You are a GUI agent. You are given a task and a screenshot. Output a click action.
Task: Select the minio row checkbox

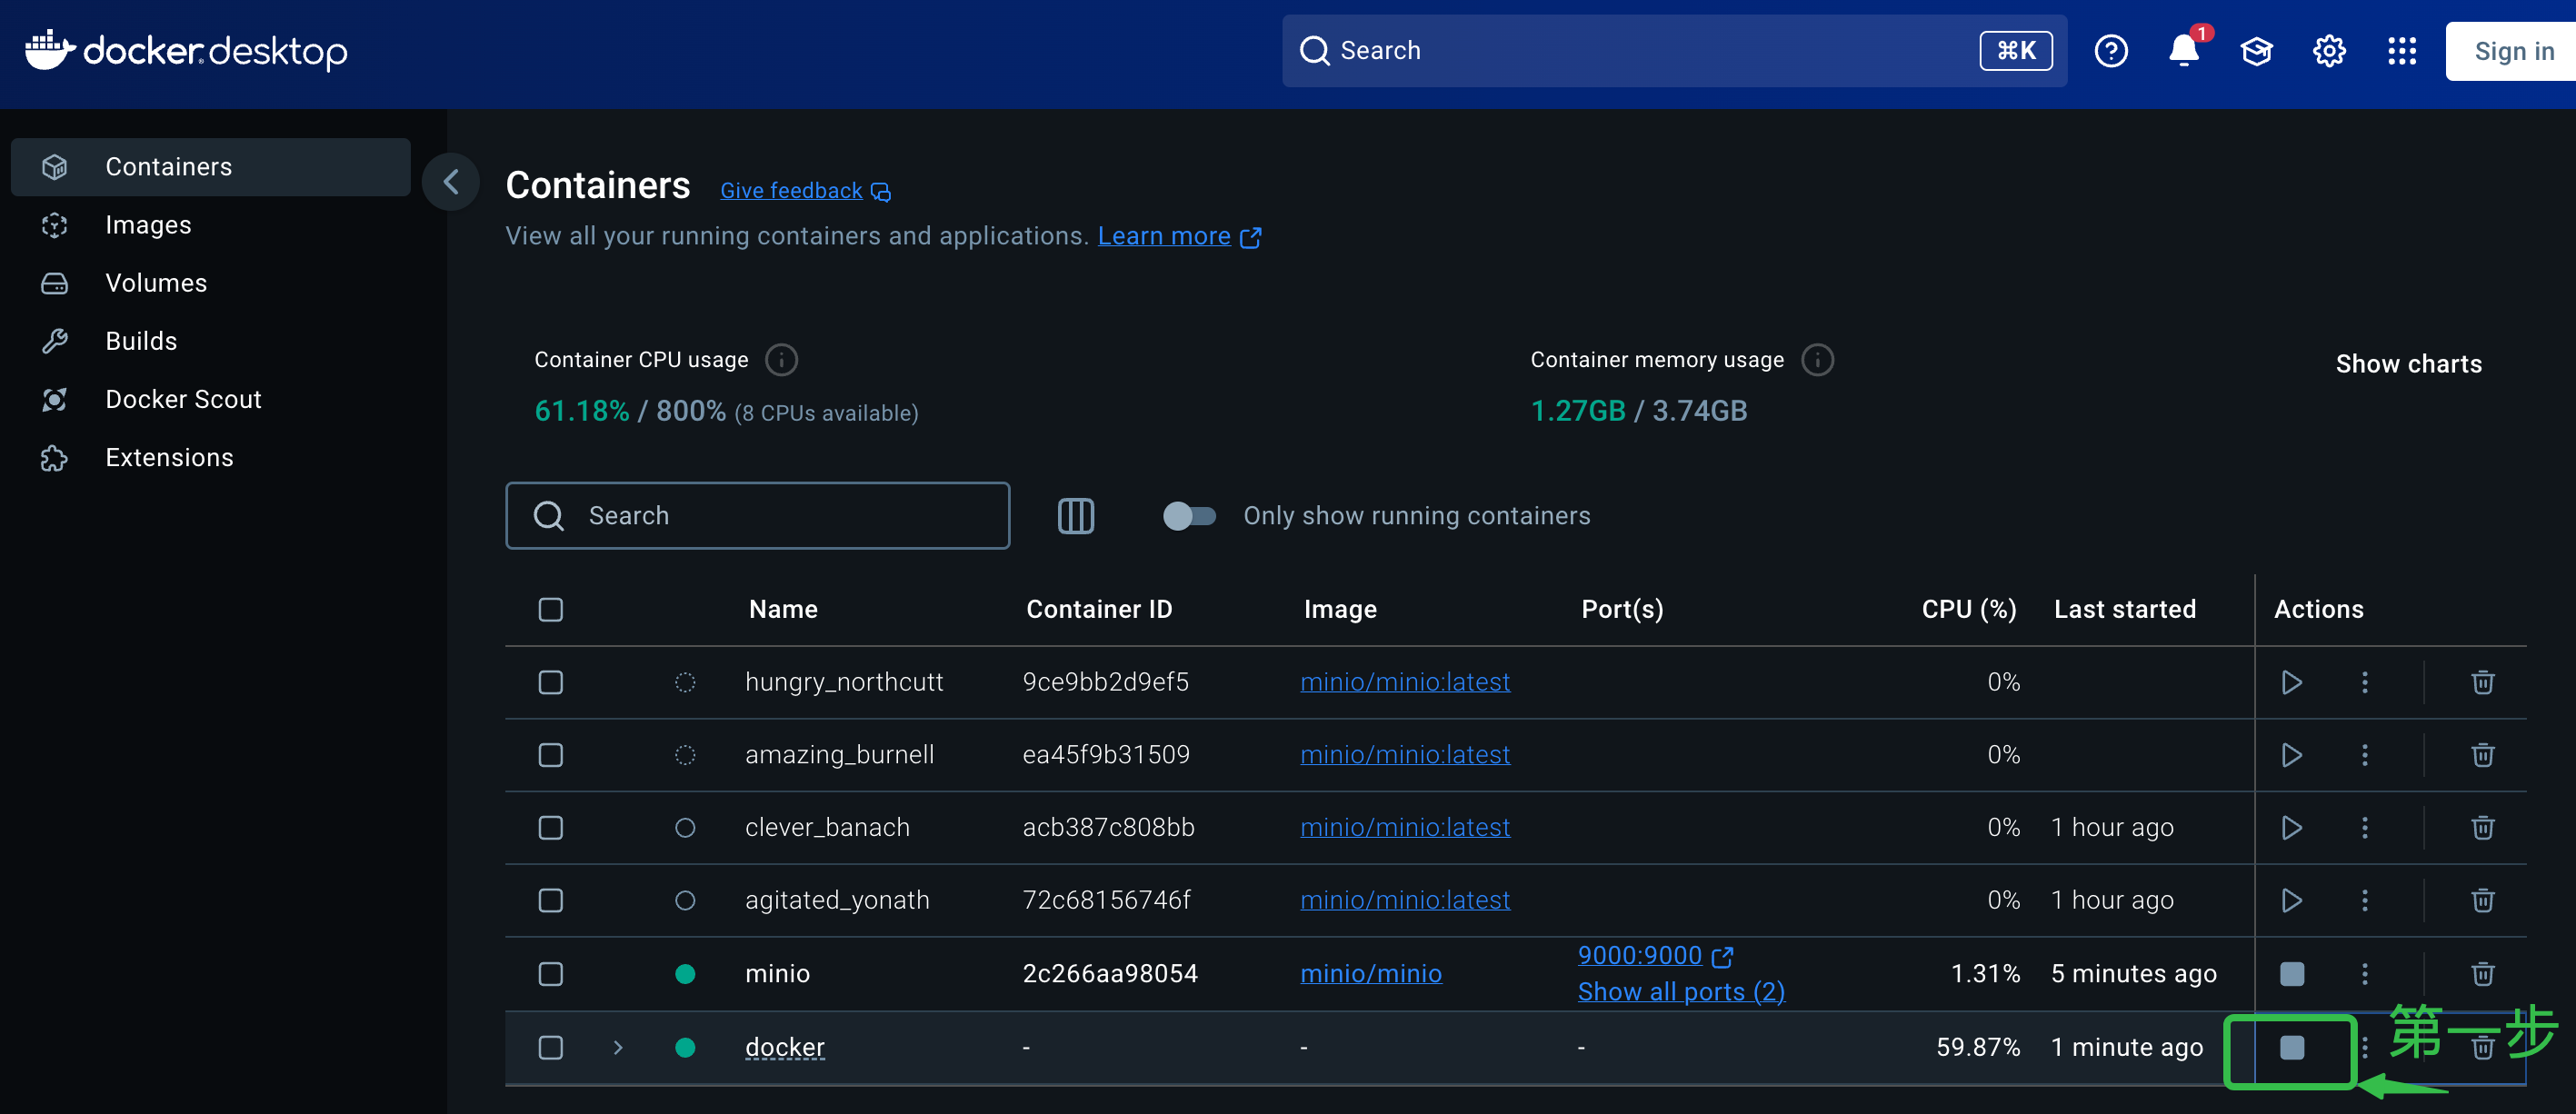click(x=550, y=974)
